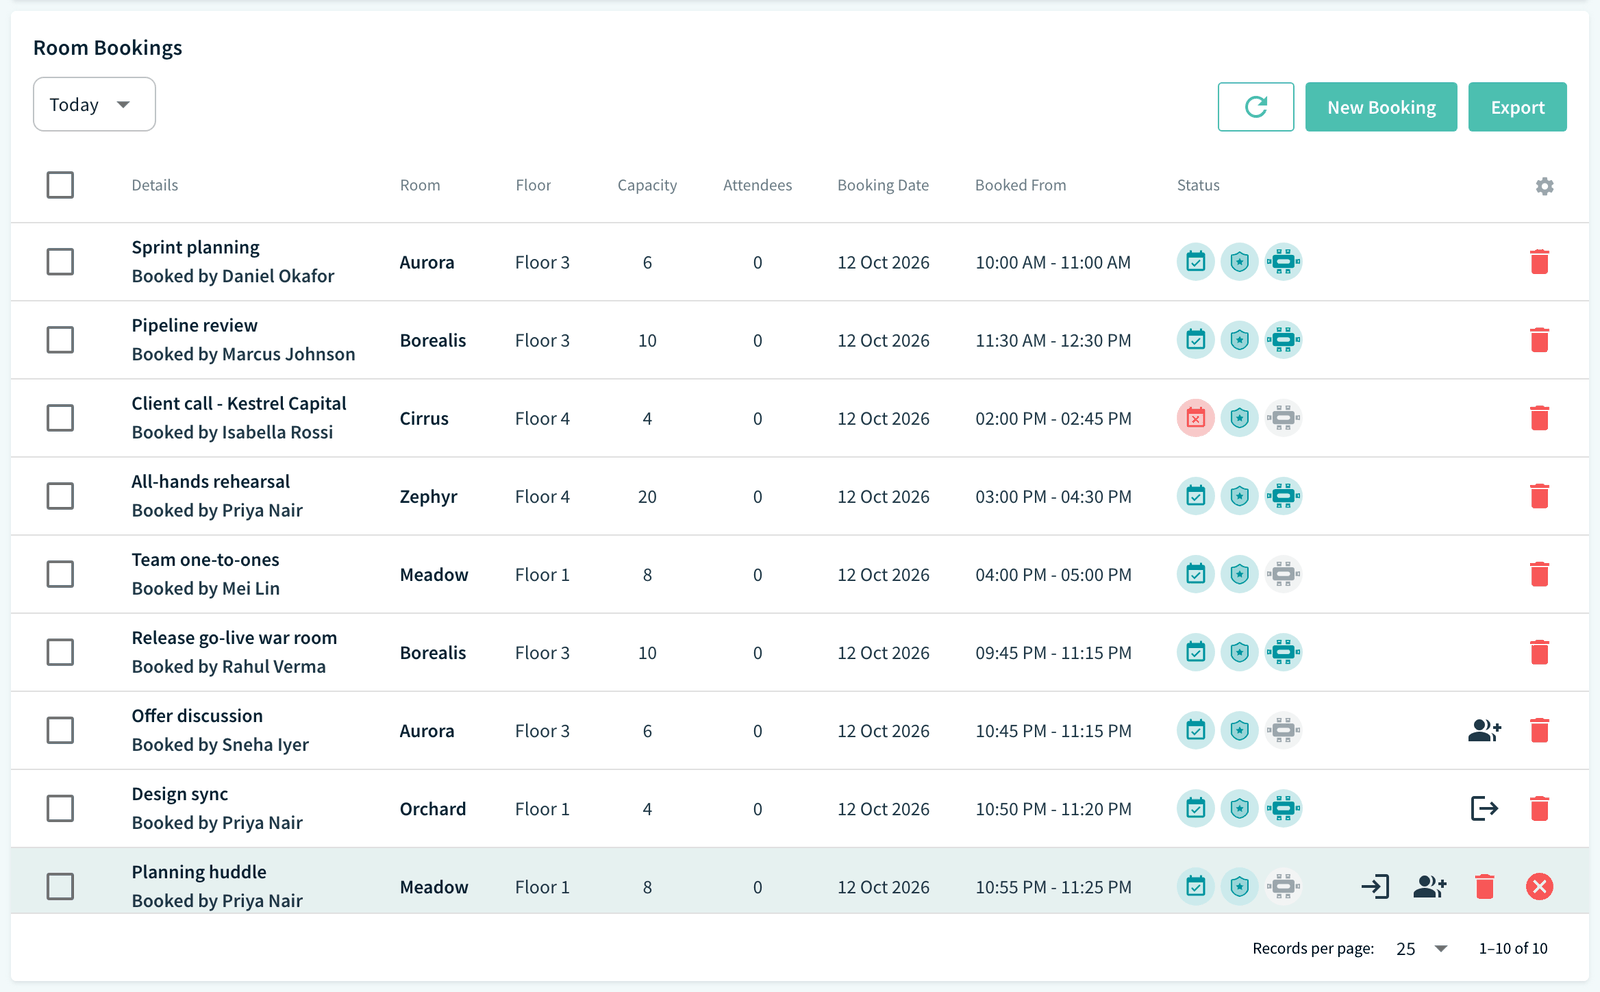Export the bookings list
Screen dimensions: 1600x992
click(1517, 107)
